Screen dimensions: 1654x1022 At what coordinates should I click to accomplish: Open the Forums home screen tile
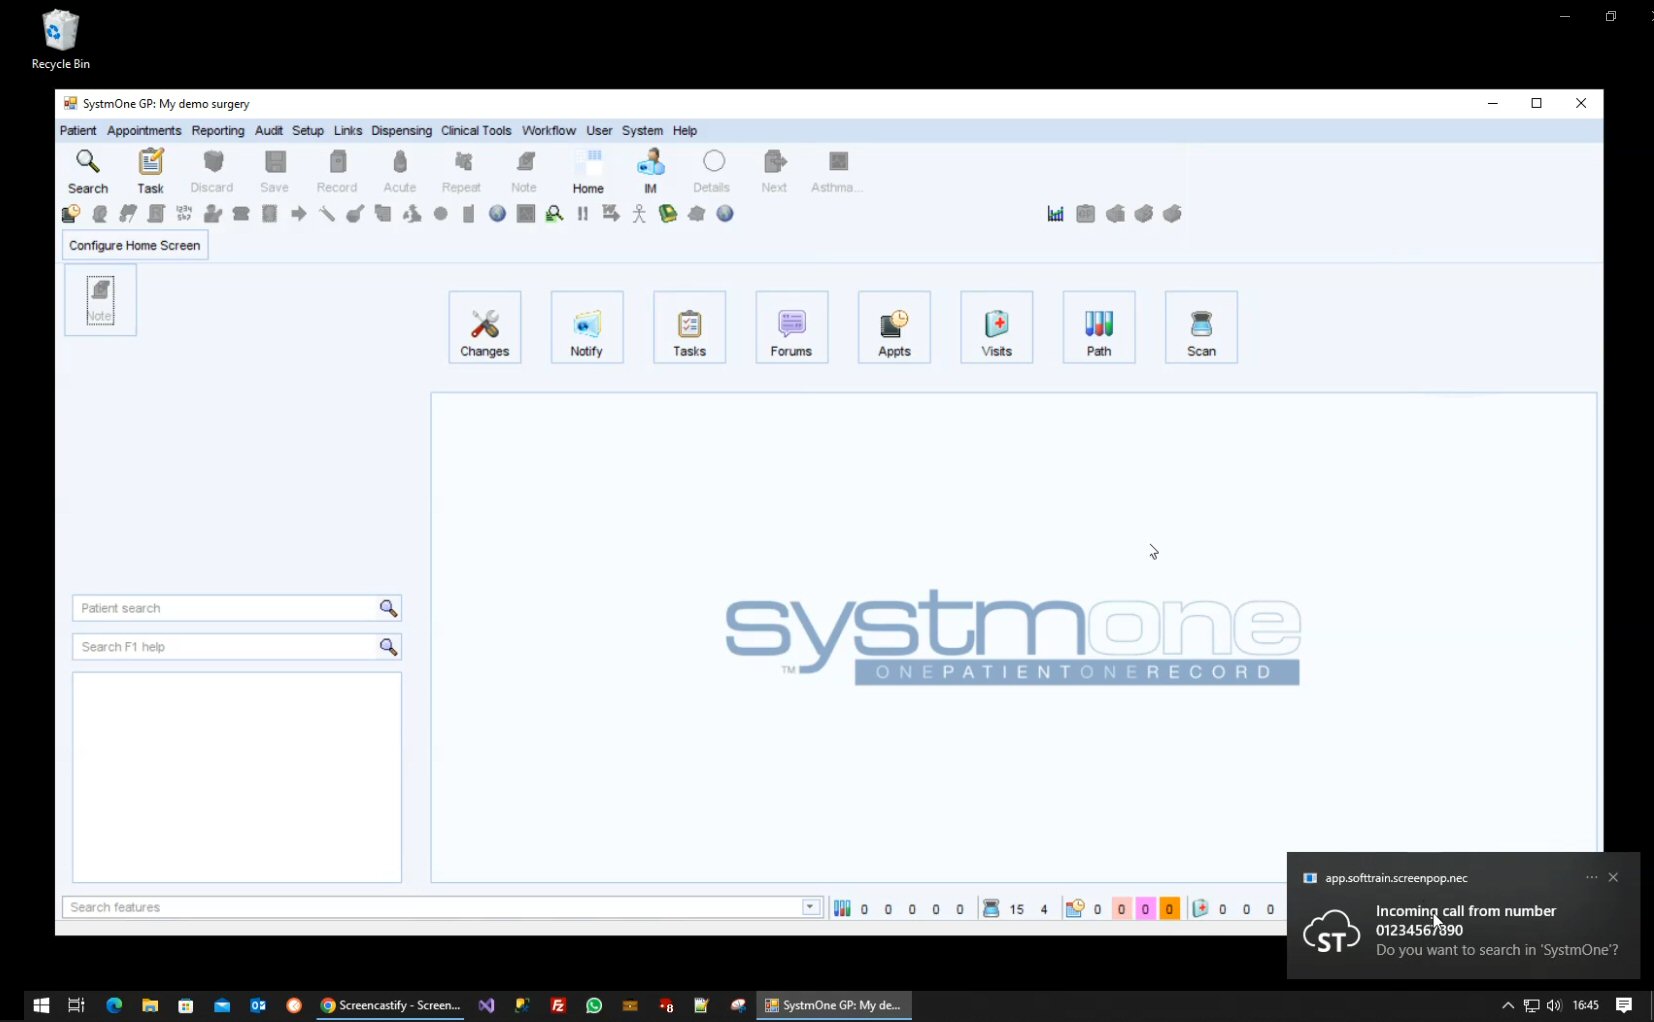[x=792, y=327]
